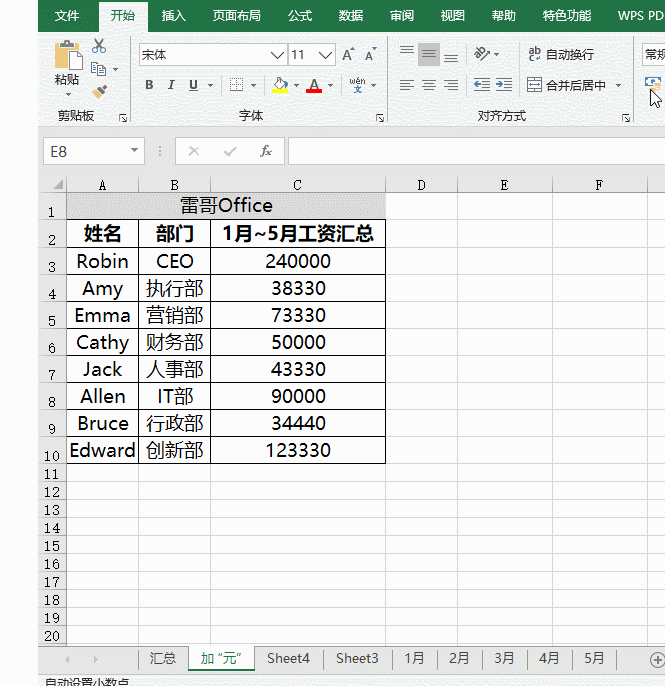665x686 pixels.
Task: Open the 3月 sheet tab
Action: 504,658
